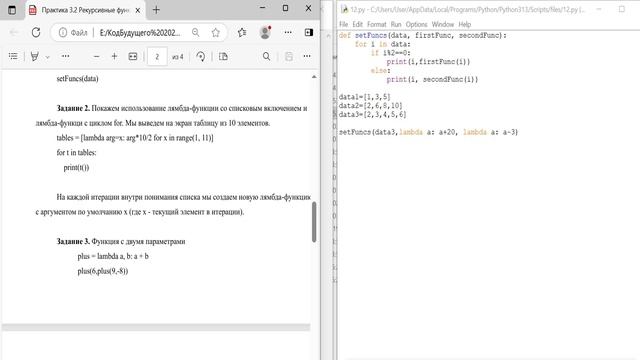The image size is (640, 360).
Task: Open PDF toolbar overflow menu on right
Action: tap(307, 56)
